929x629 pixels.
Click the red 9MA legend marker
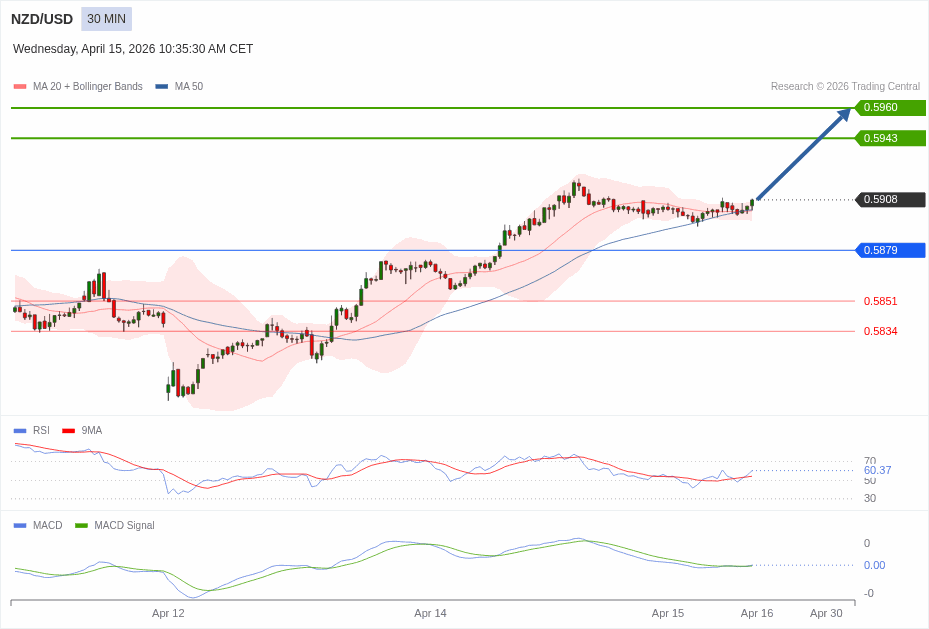click(68, 431)
